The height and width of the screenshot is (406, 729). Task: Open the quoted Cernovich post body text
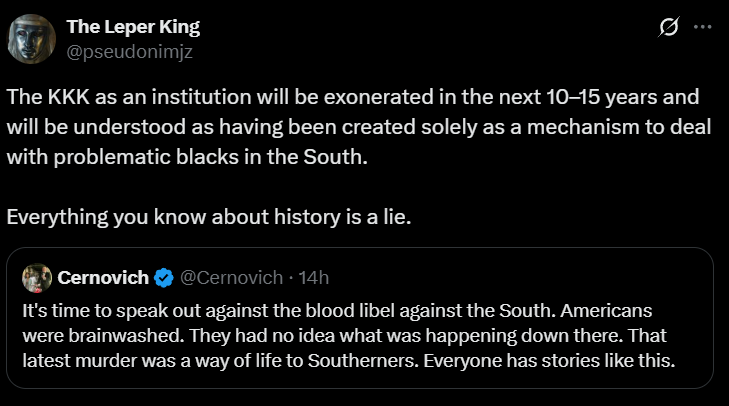(x=350, y=335)
